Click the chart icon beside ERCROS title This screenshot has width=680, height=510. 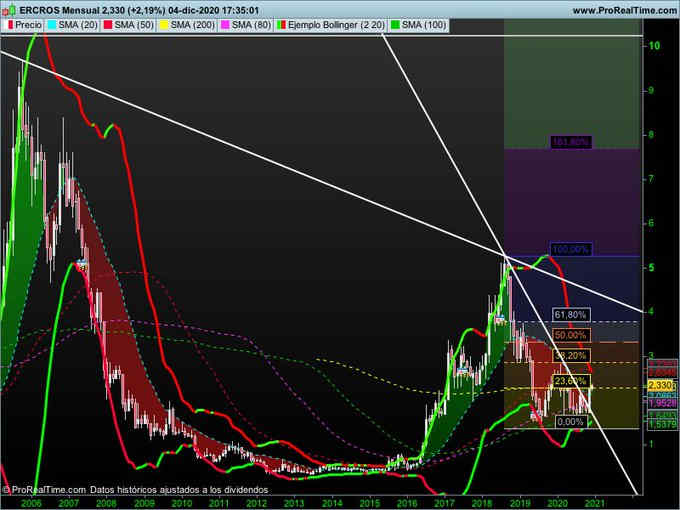click(9, 10)
